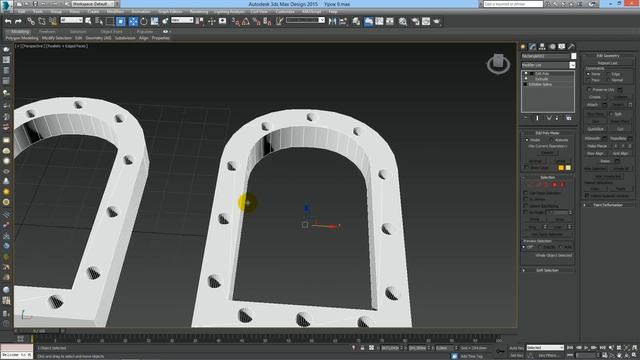Open the reference coordinate system dropdown
This screenshot has width=640, height=360.
pyautogui.click(x=182, y=20)
